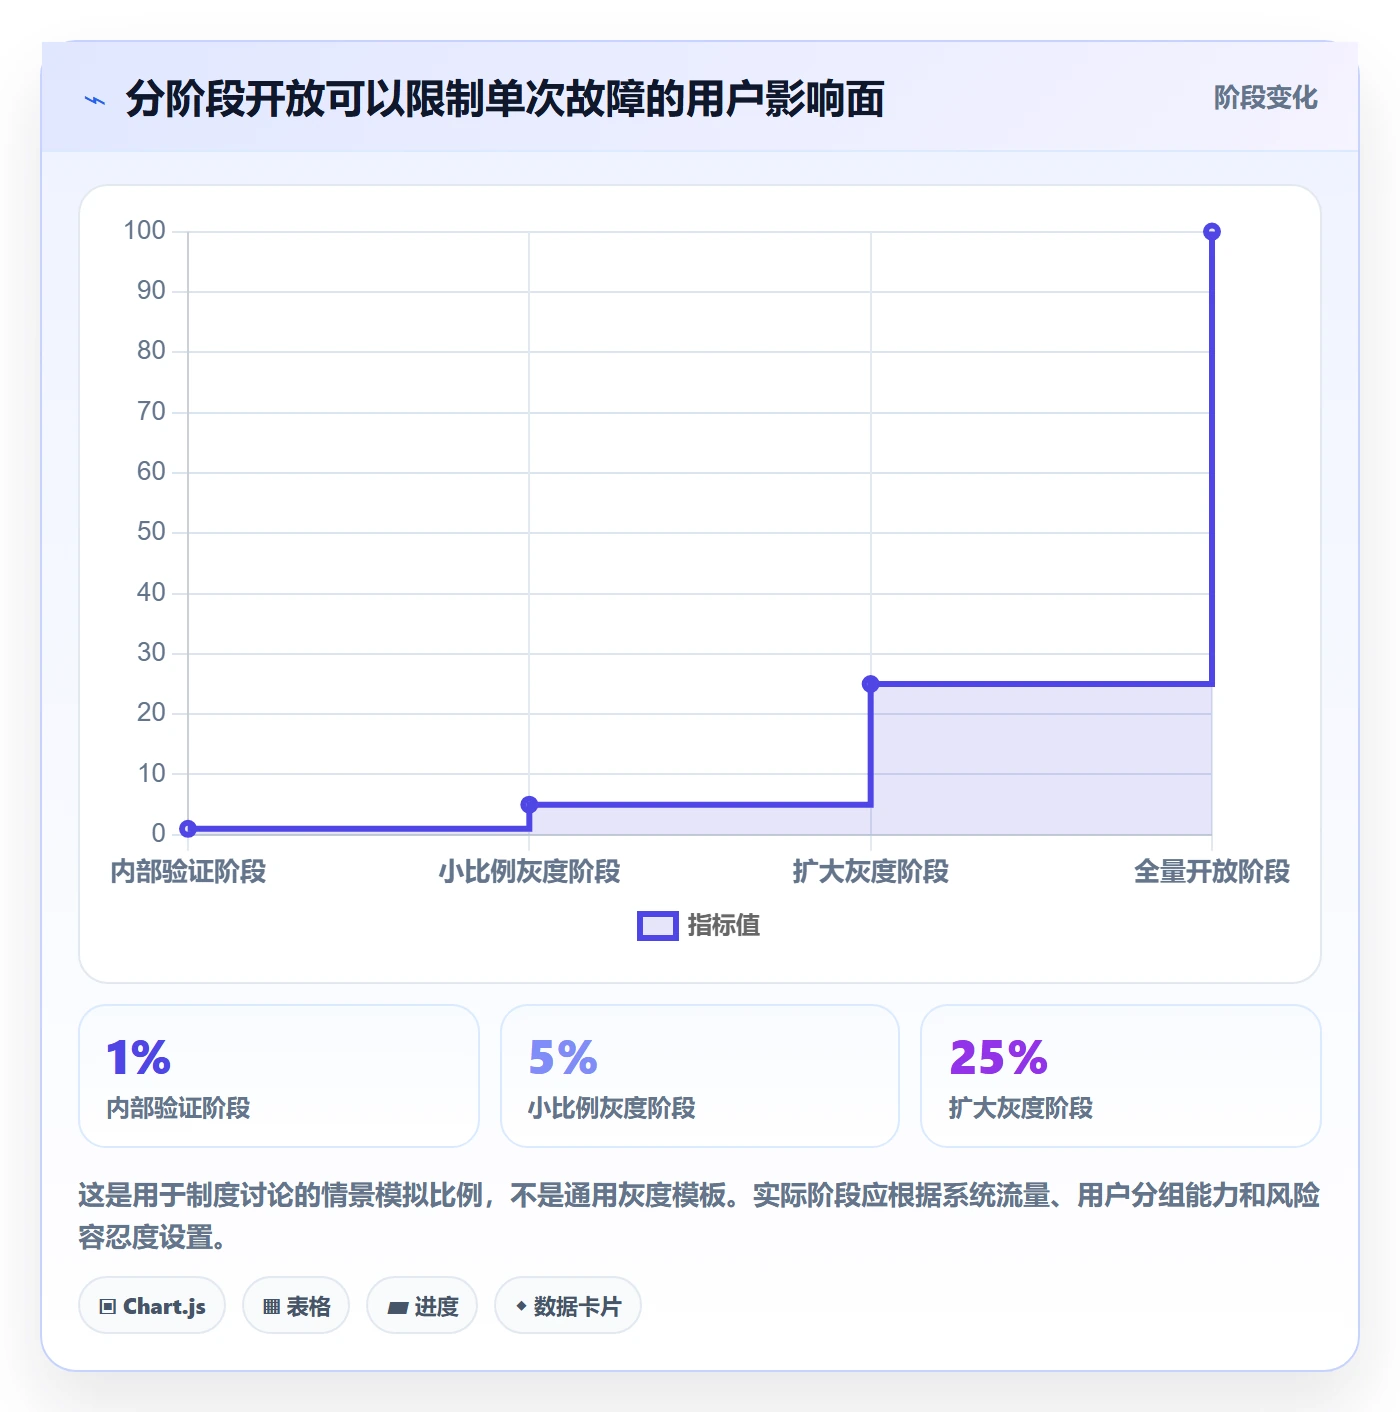Screen dimensions: 1400x1412
Task: Click the x-axis label 扩大灰度阶段
Action: 871,872
